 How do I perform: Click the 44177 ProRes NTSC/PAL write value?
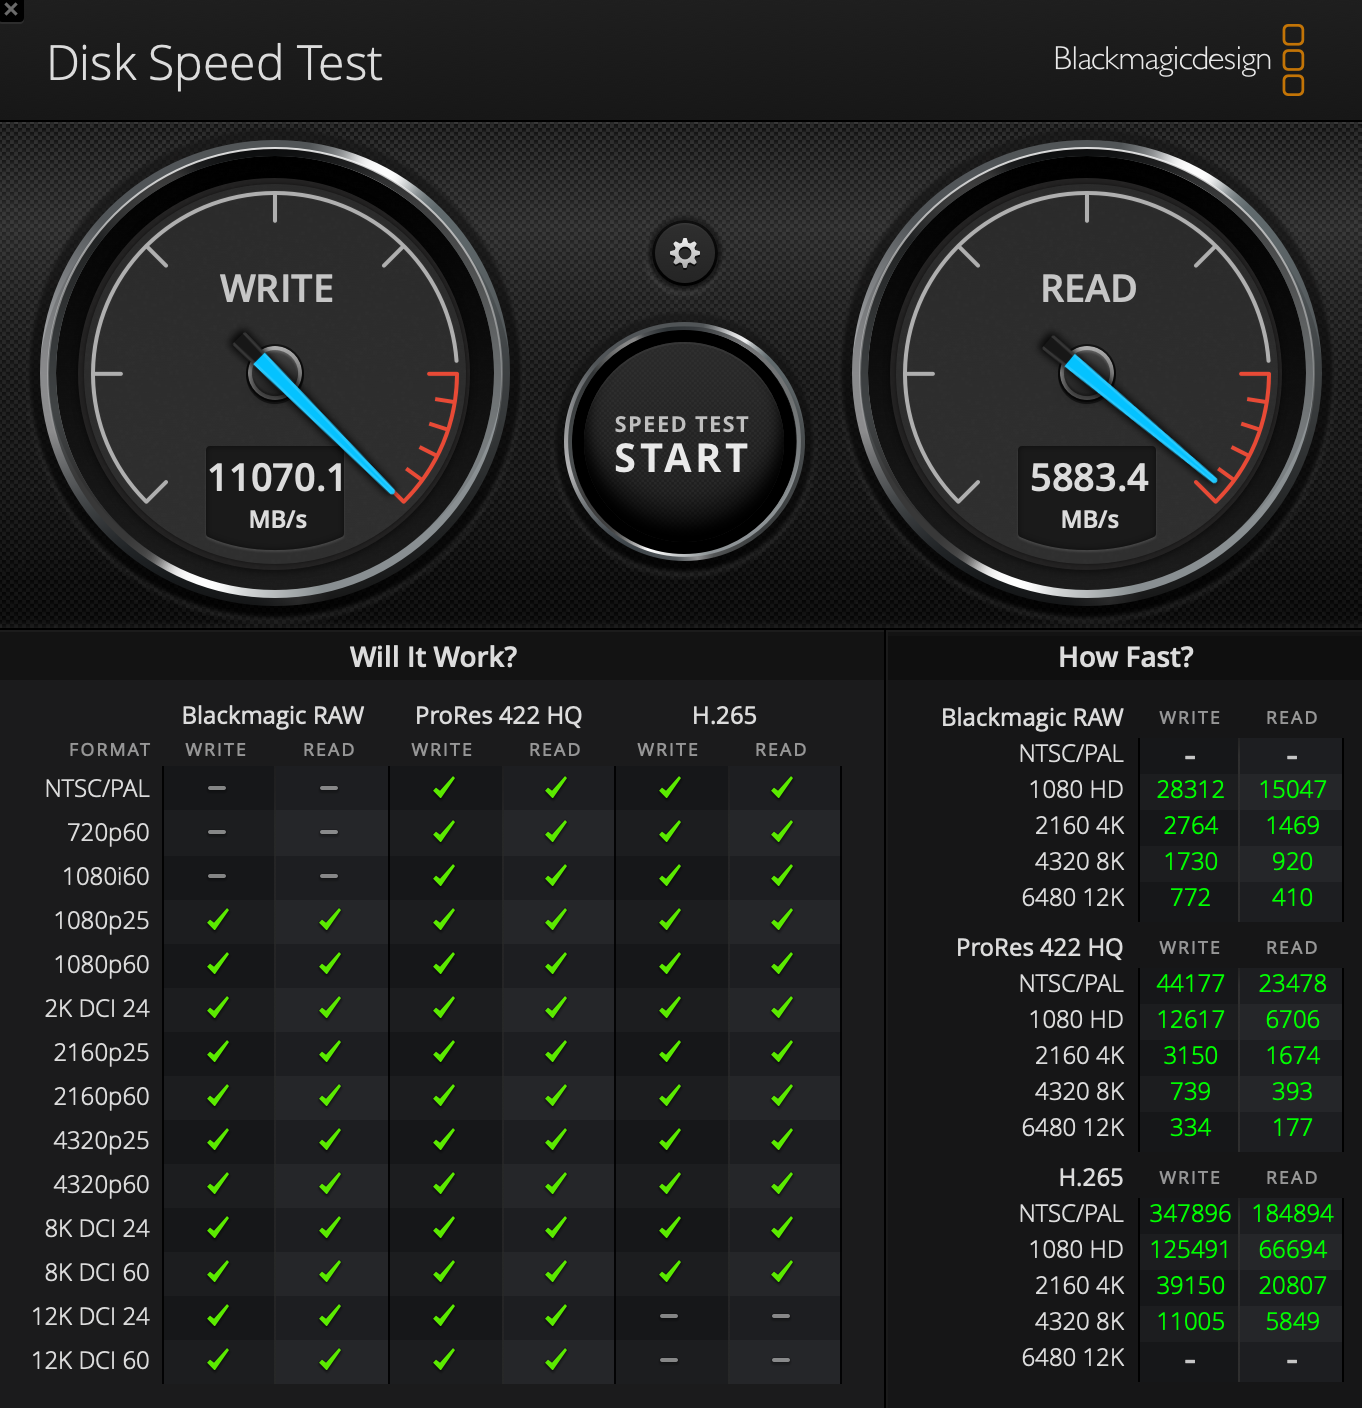click(1190, 984)
